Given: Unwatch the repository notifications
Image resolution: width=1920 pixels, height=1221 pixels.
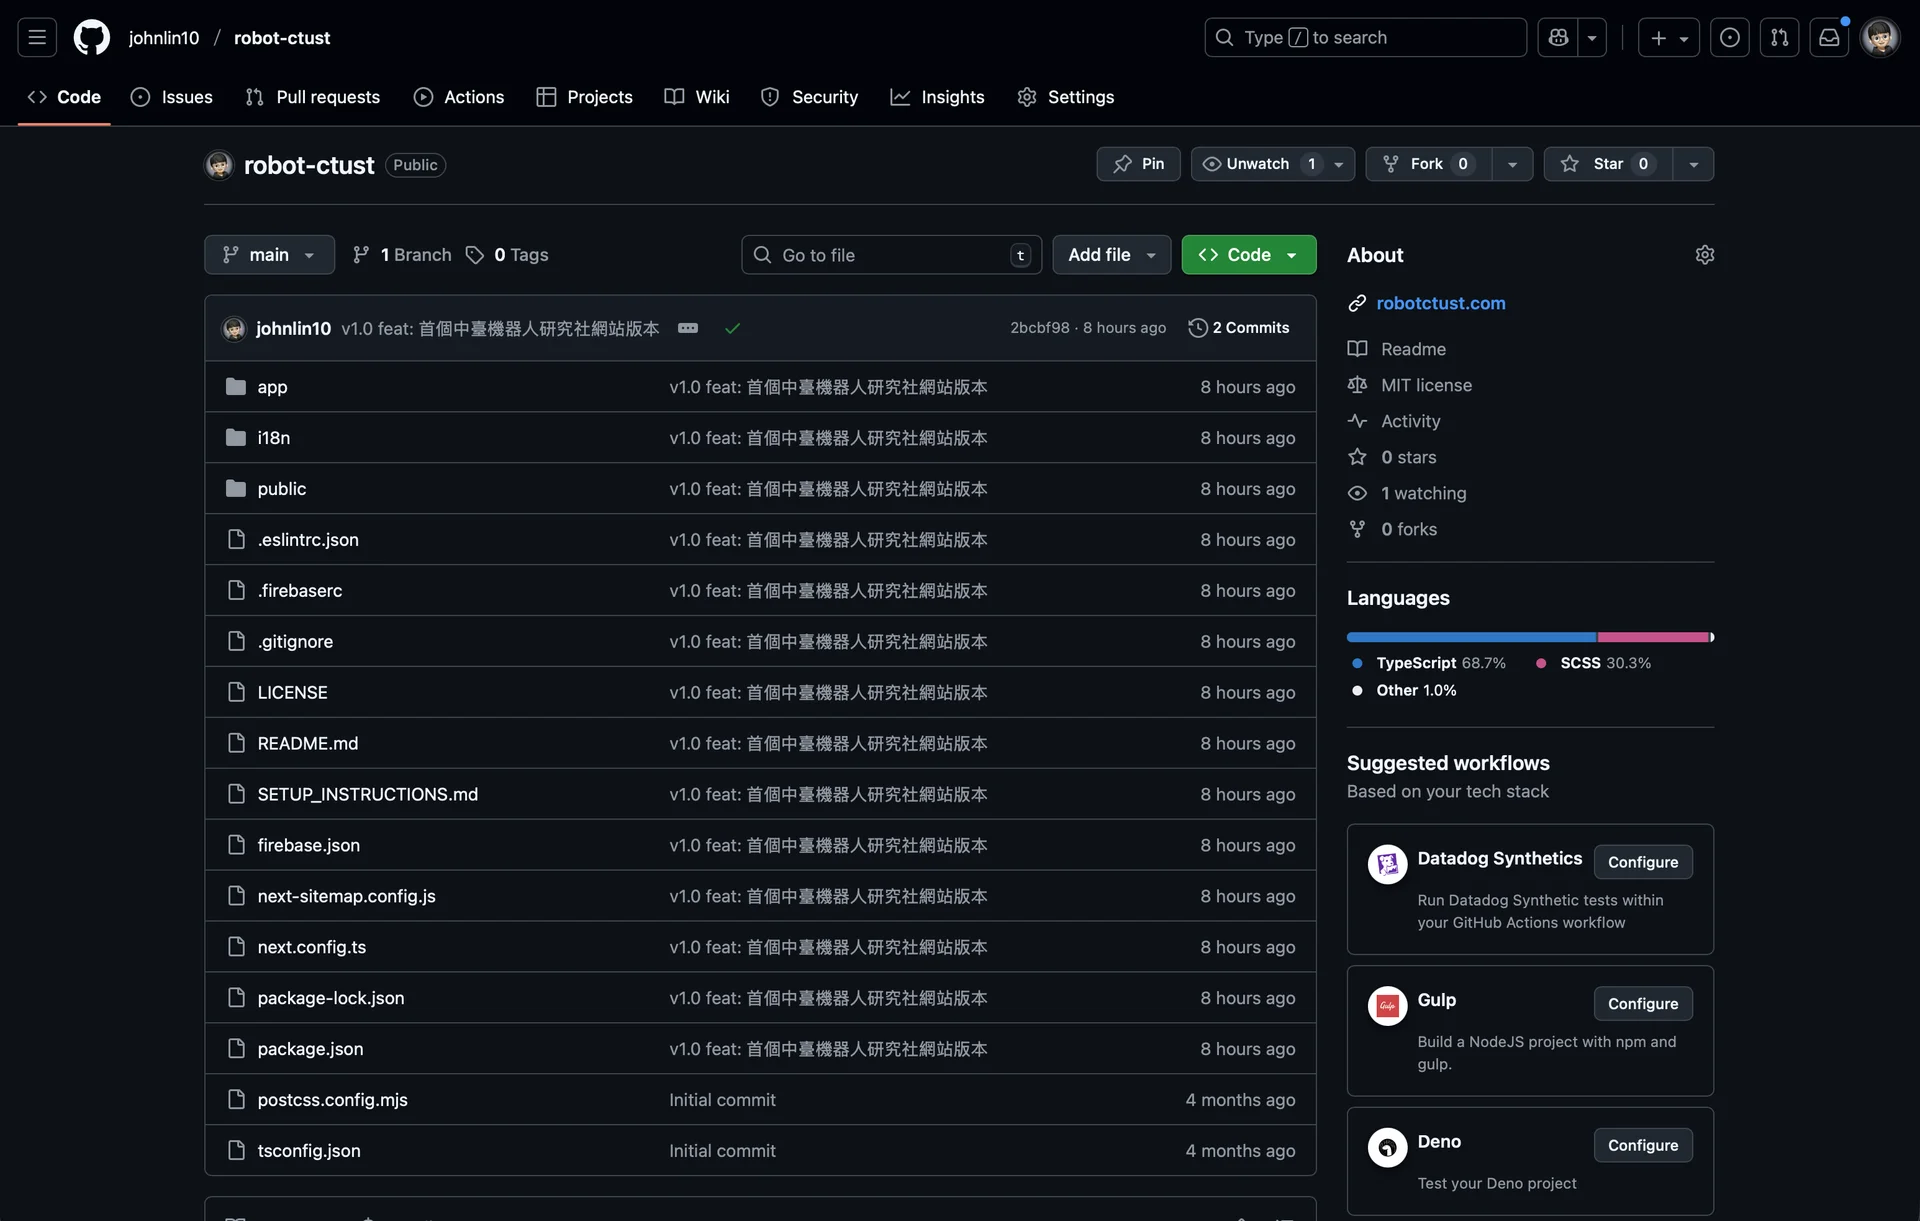Looking at the screenshot, I should pos(1273,164).
